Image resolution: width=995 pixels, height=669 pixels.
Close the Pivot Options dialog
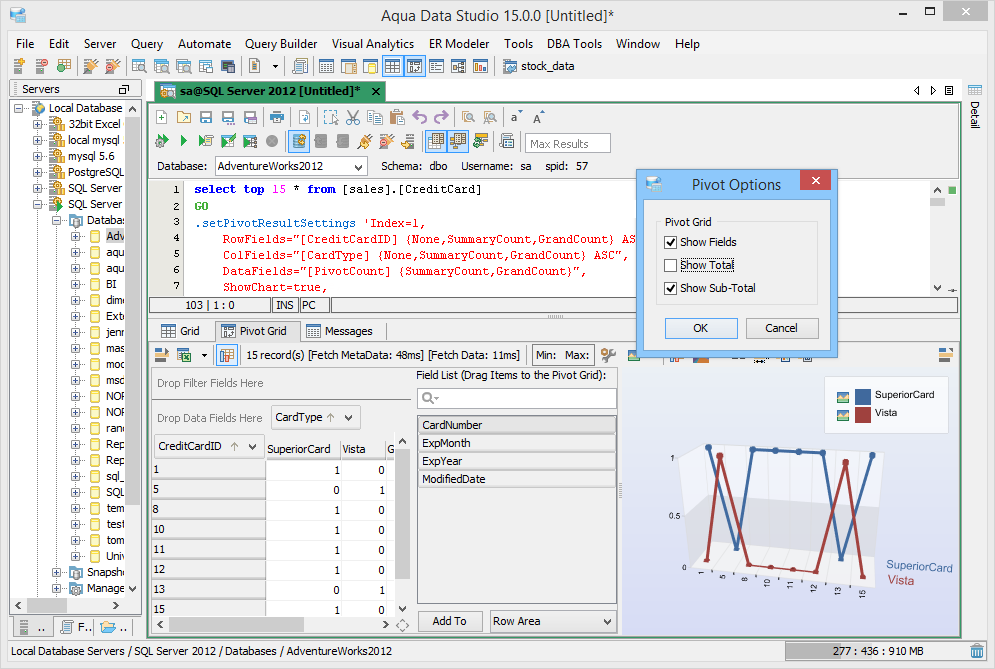815,180
